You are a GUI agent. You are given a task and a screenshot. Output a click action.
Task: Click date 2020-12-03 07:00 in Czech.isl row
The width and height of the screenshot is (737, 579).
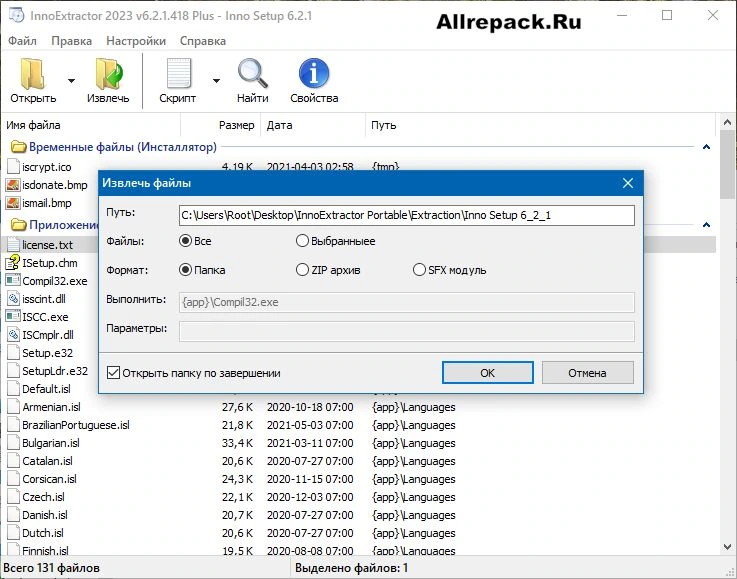click(x=310, y=497)
